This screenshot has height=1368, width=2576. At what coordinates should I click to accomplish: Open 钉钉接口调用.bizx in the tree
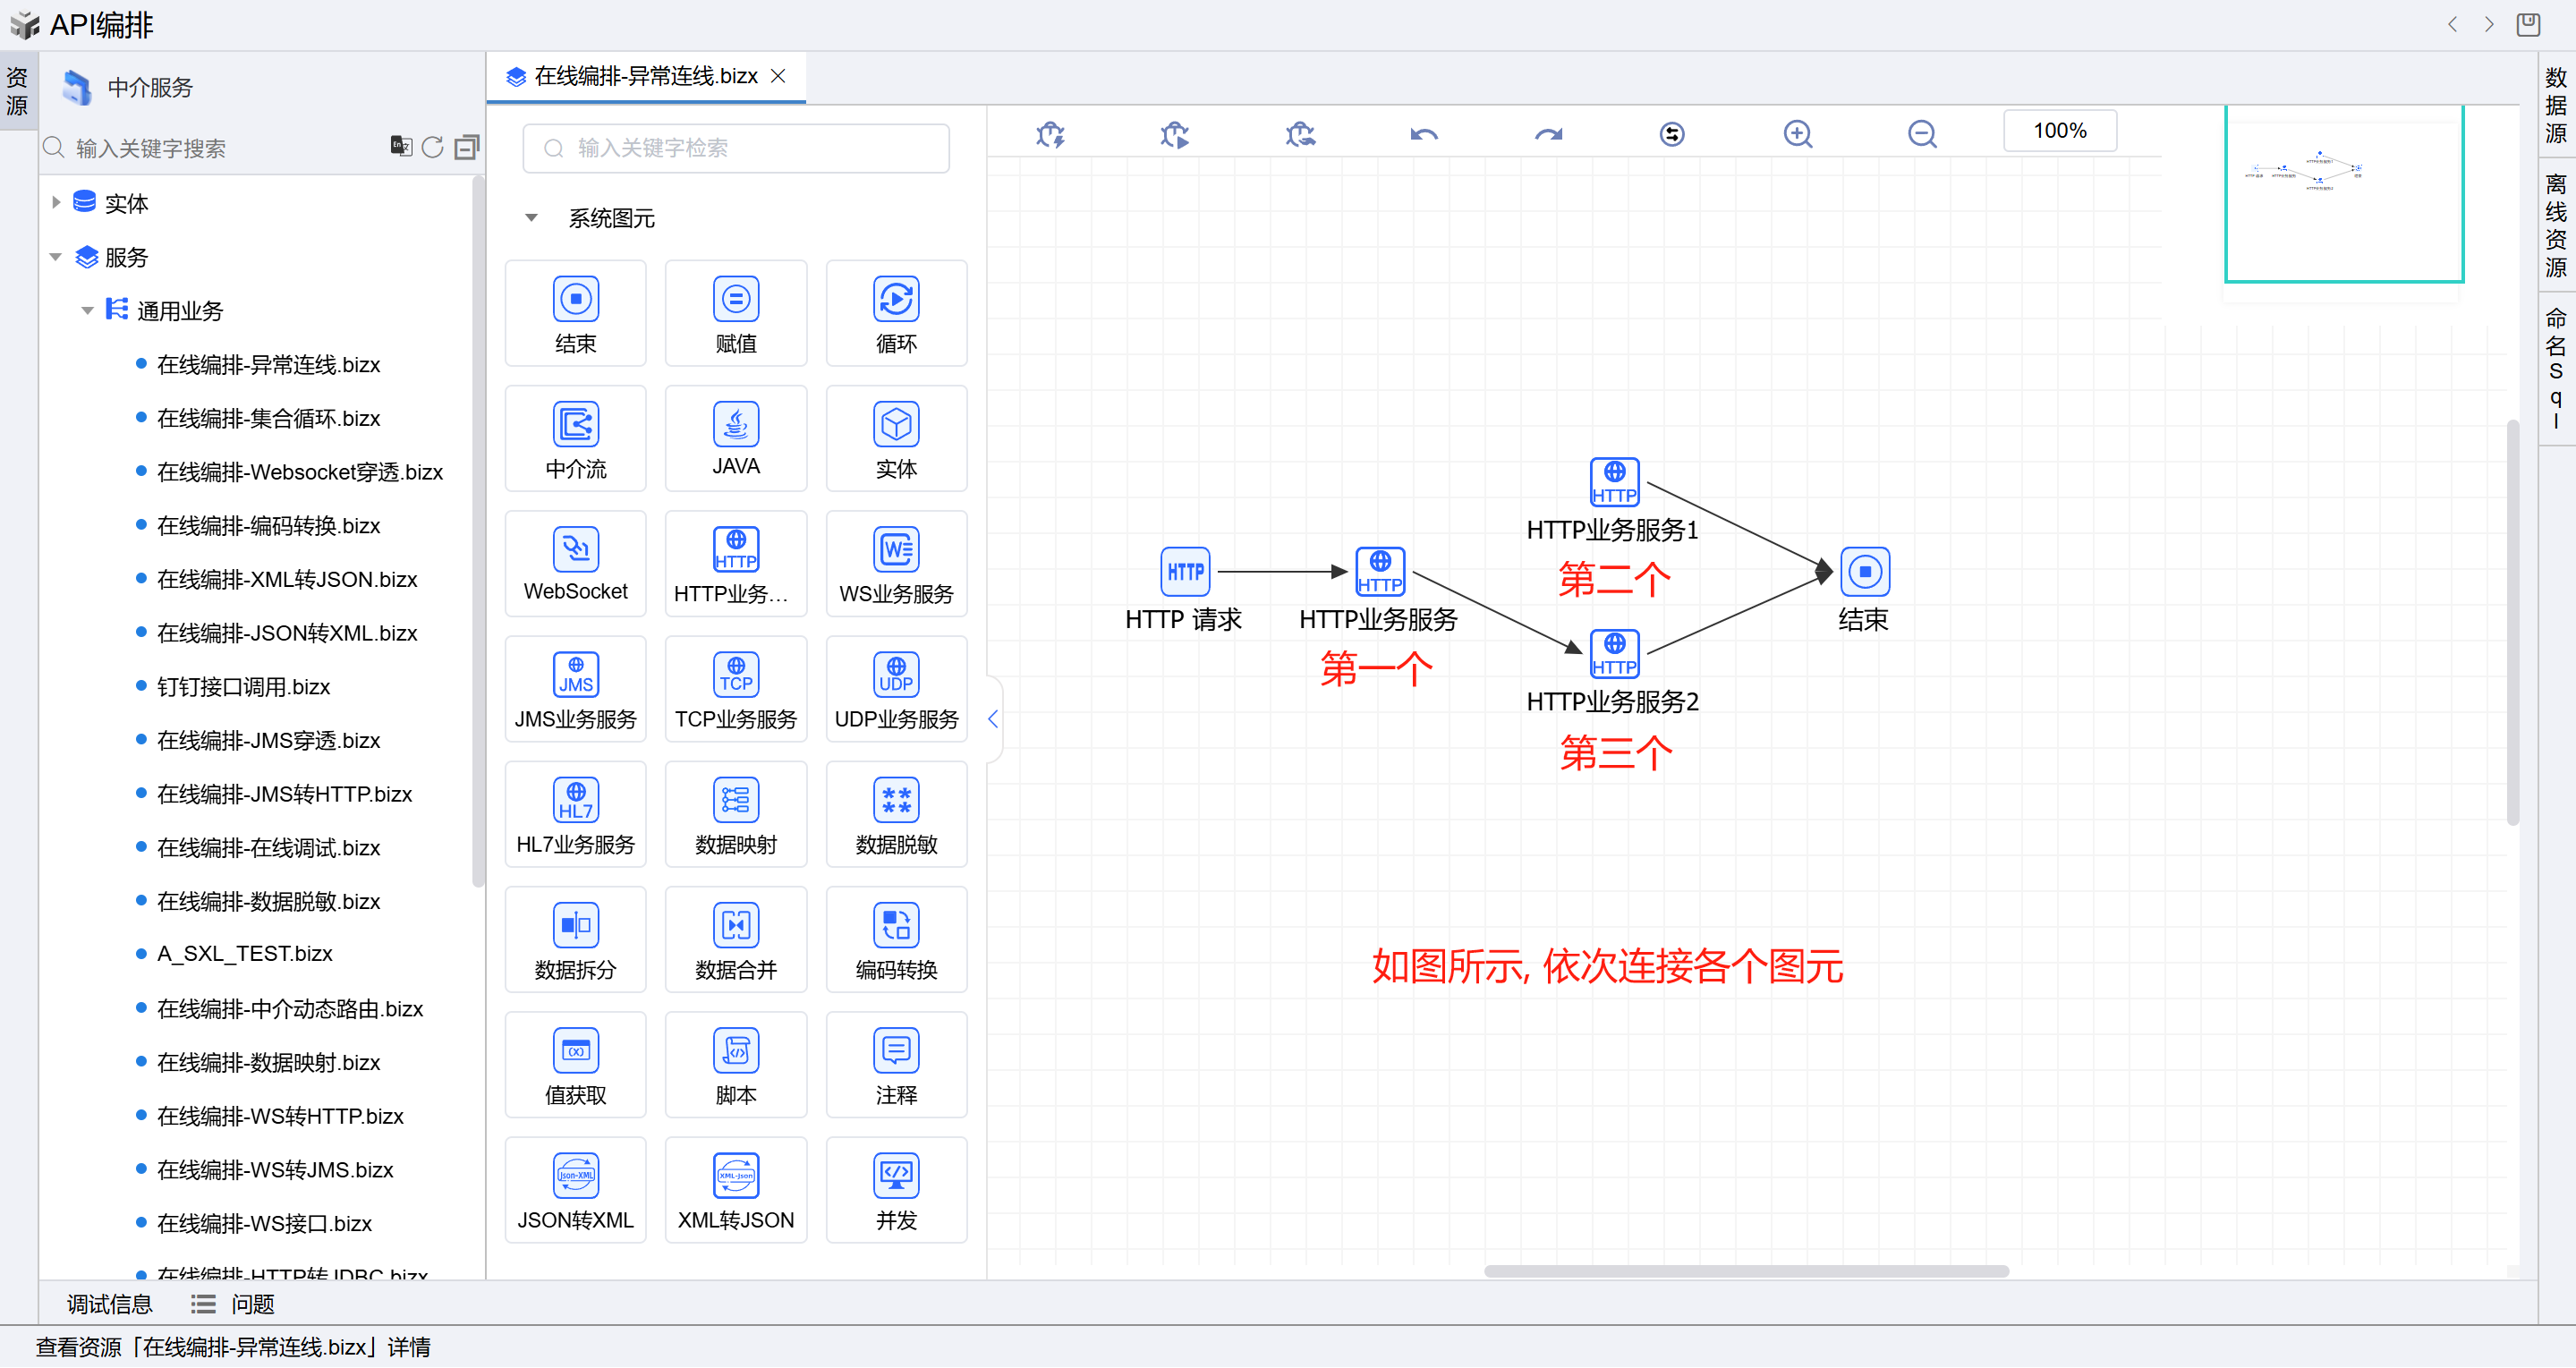243,687
